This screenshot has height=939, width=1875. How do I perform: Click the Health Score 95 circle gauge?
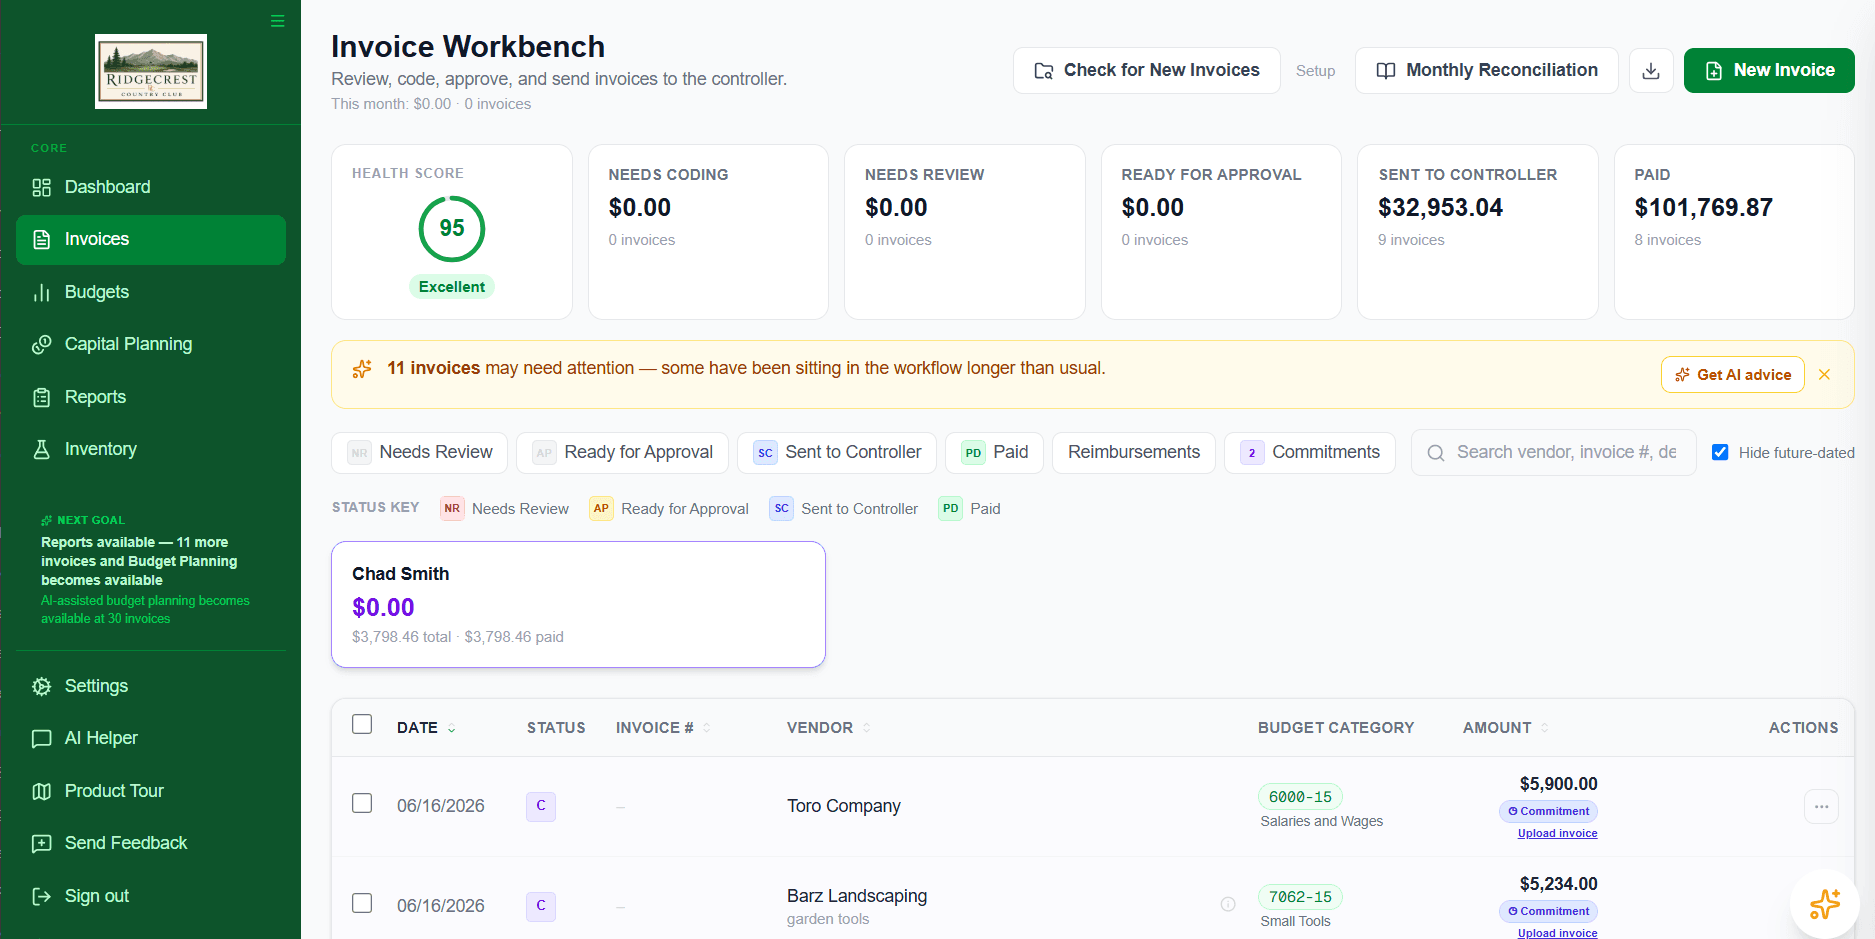pyautogui.click(x=452, y=229)
